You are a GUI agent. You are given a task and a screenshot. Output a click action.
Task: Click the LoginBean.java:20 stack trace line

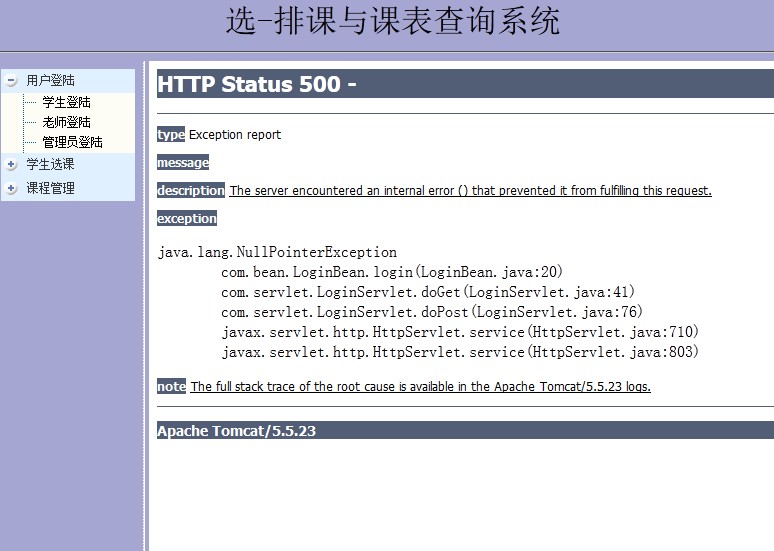tap(392, 272)
